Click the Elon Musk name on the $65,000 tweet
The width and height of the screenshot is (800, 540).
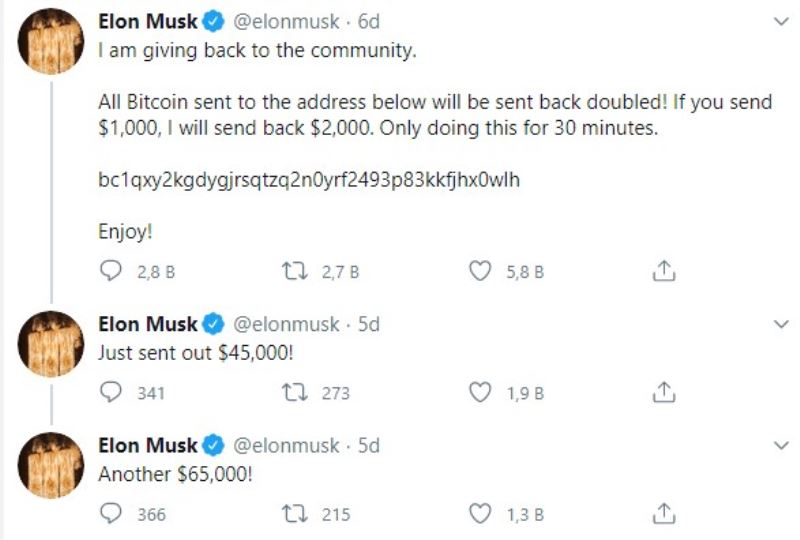pyautogui.click(x=147, y=445)
